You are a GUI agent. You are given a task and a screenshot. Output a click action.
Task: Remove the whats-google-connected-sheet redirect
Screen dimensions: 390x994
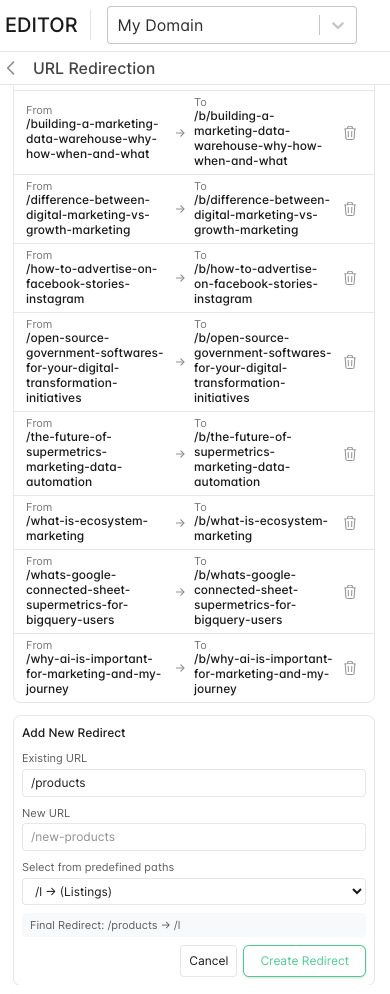(349, 592)
